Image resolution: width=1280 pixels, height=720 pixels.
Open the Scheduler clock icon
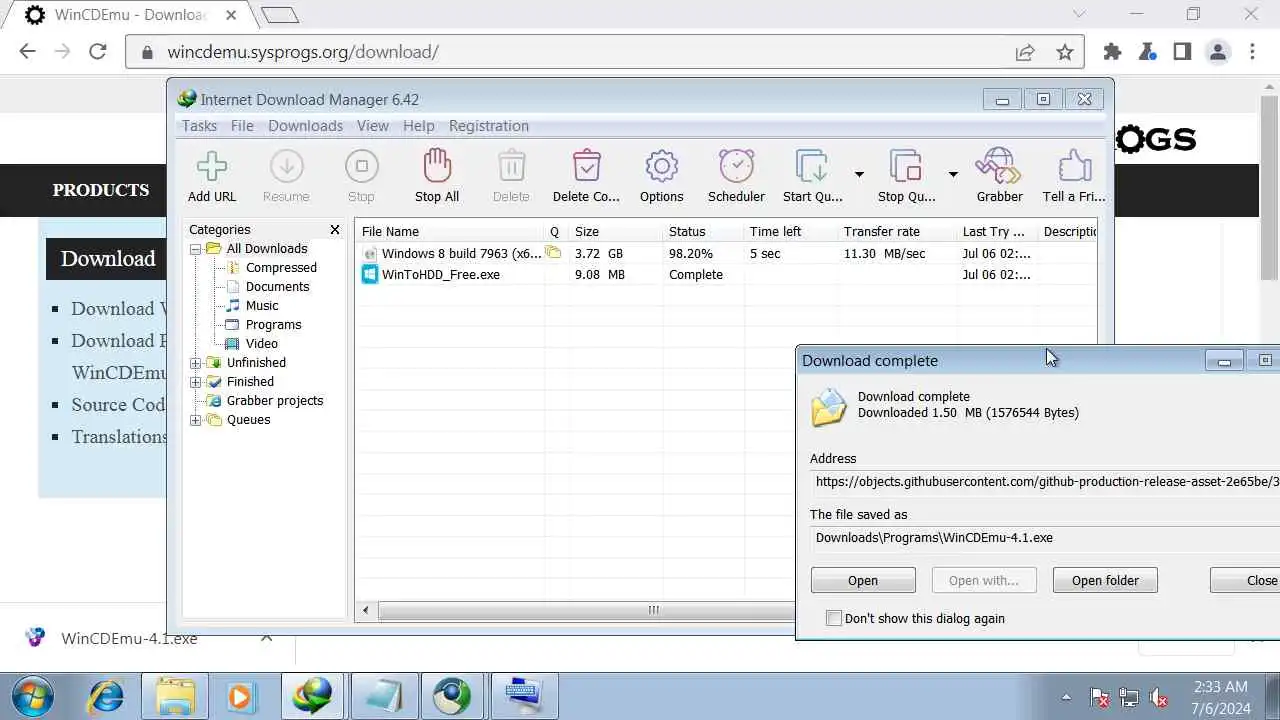(737, 167)
